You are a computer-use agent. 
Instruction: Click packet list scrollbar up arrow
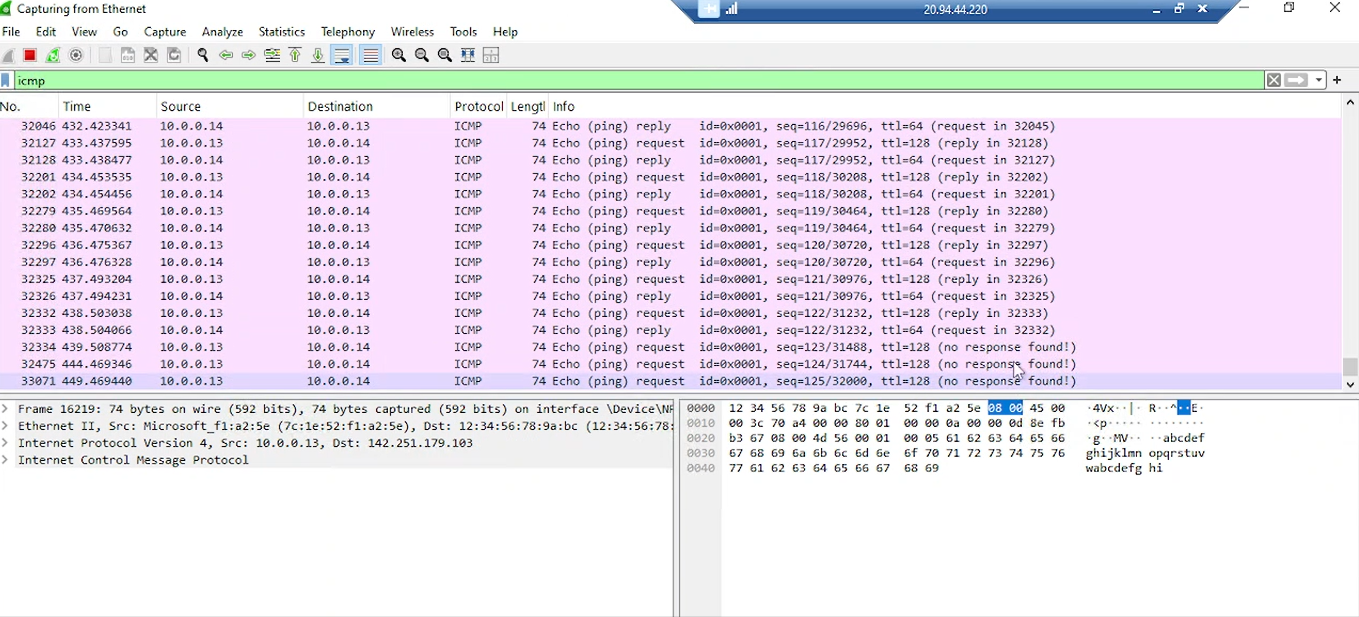pyautogui.click(x=1350, y=102)
